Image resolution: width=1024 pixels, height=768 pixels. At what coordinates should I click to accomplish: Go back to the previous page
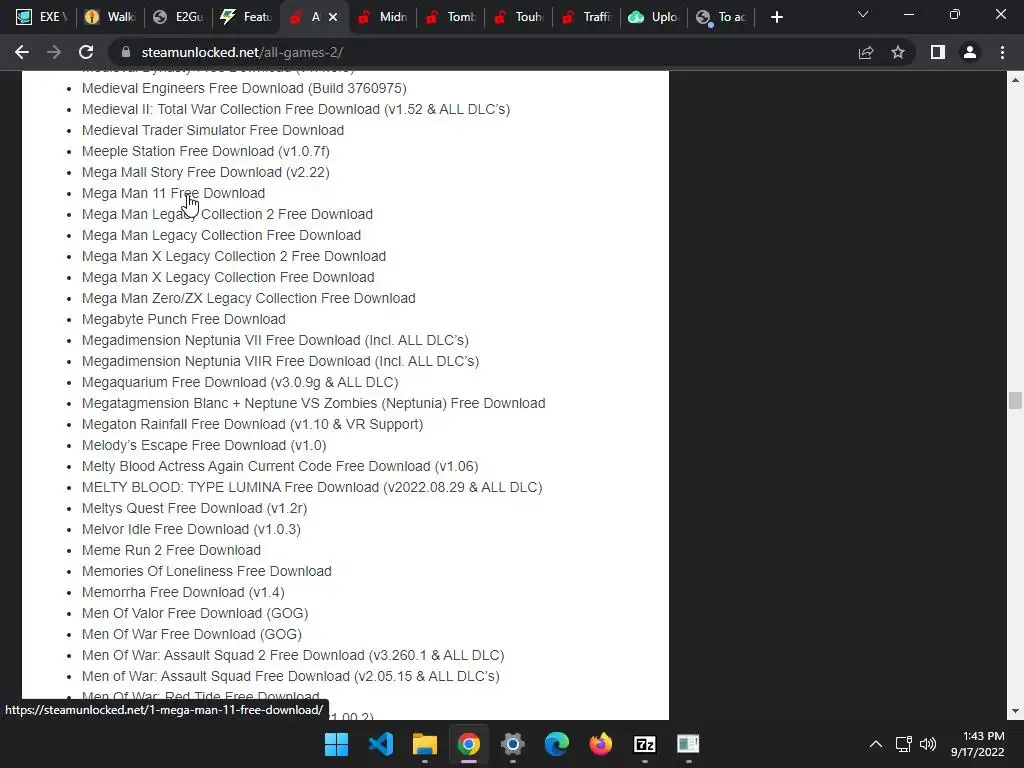point(22,52)
